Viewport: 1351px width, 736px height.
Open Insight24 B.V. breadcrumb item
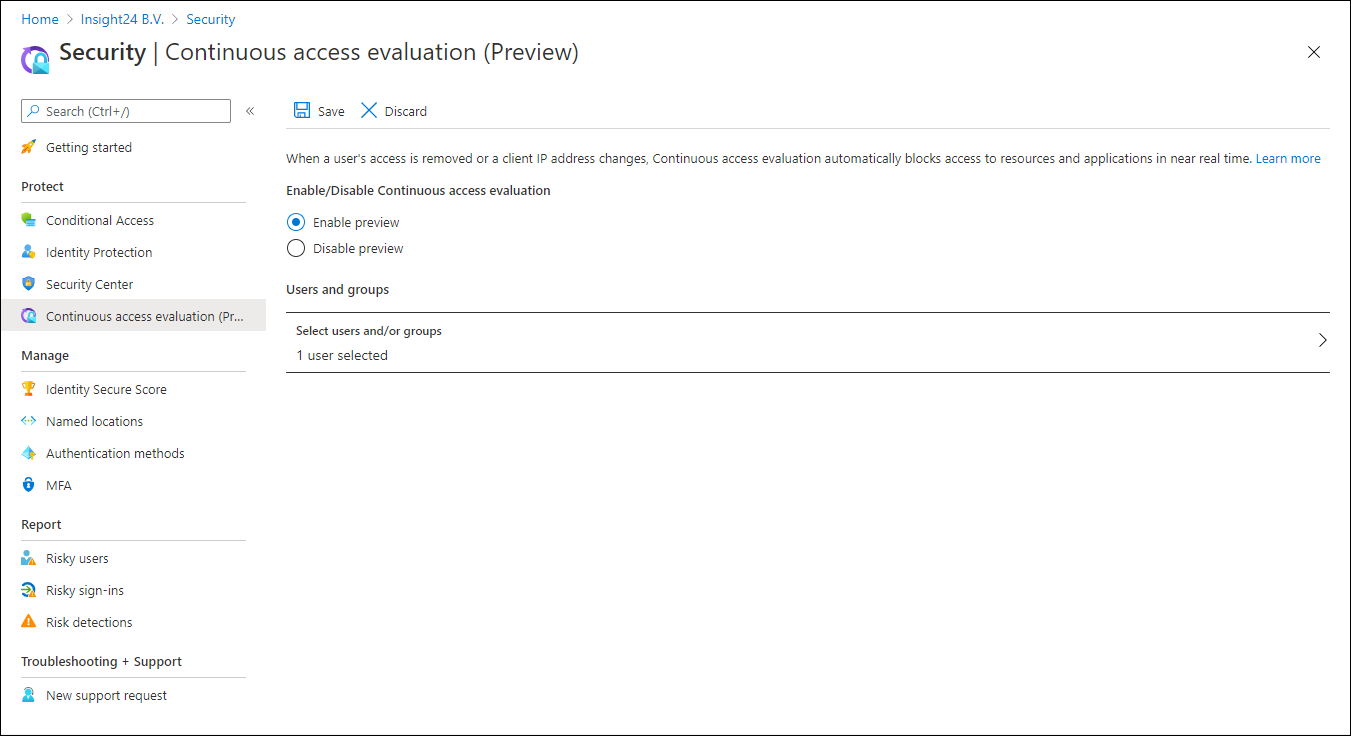[121, 18]
